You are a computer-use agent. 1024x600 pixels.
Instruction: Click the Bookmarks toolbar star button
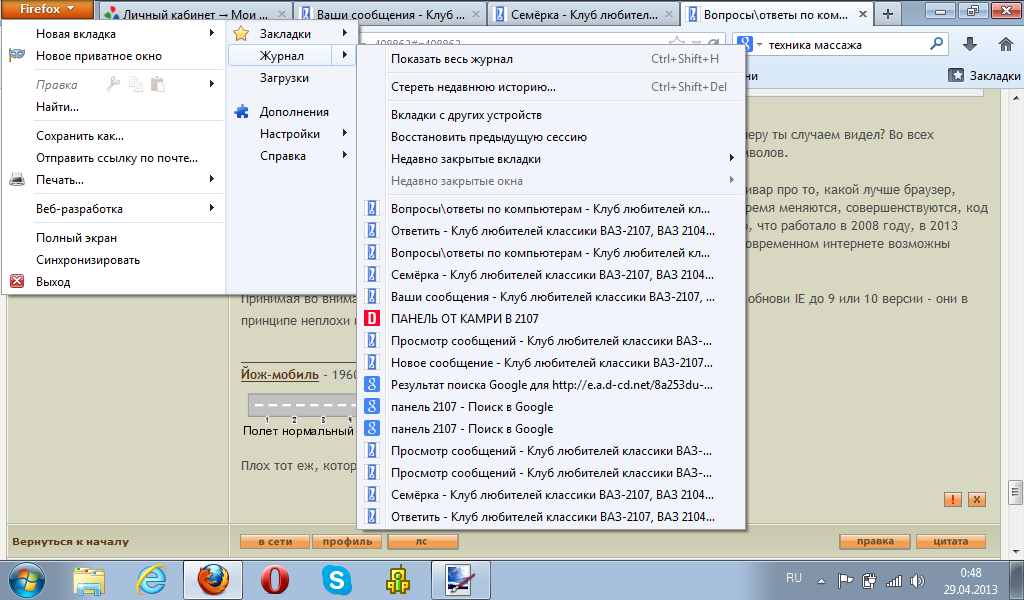[985, 75]
